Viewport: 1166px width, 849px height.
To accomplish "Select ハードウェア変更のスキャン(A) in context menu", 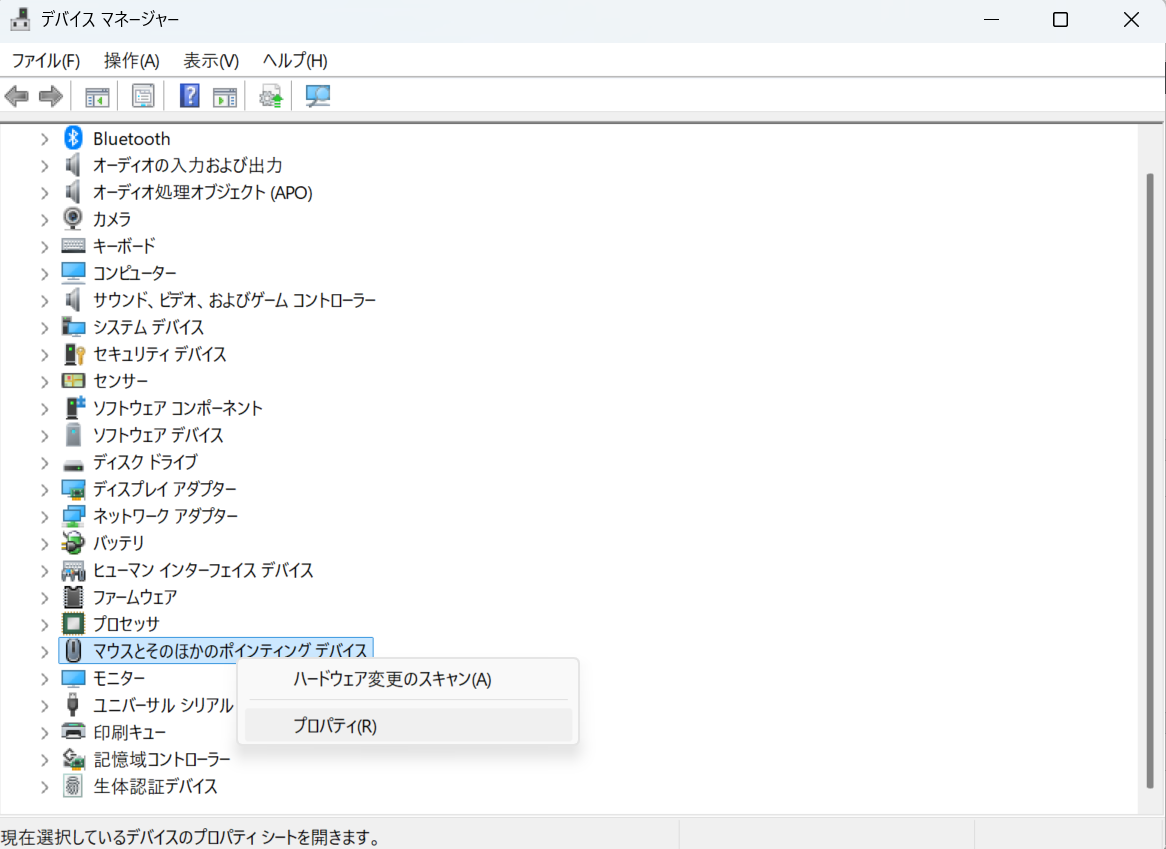I will [392, 680].
